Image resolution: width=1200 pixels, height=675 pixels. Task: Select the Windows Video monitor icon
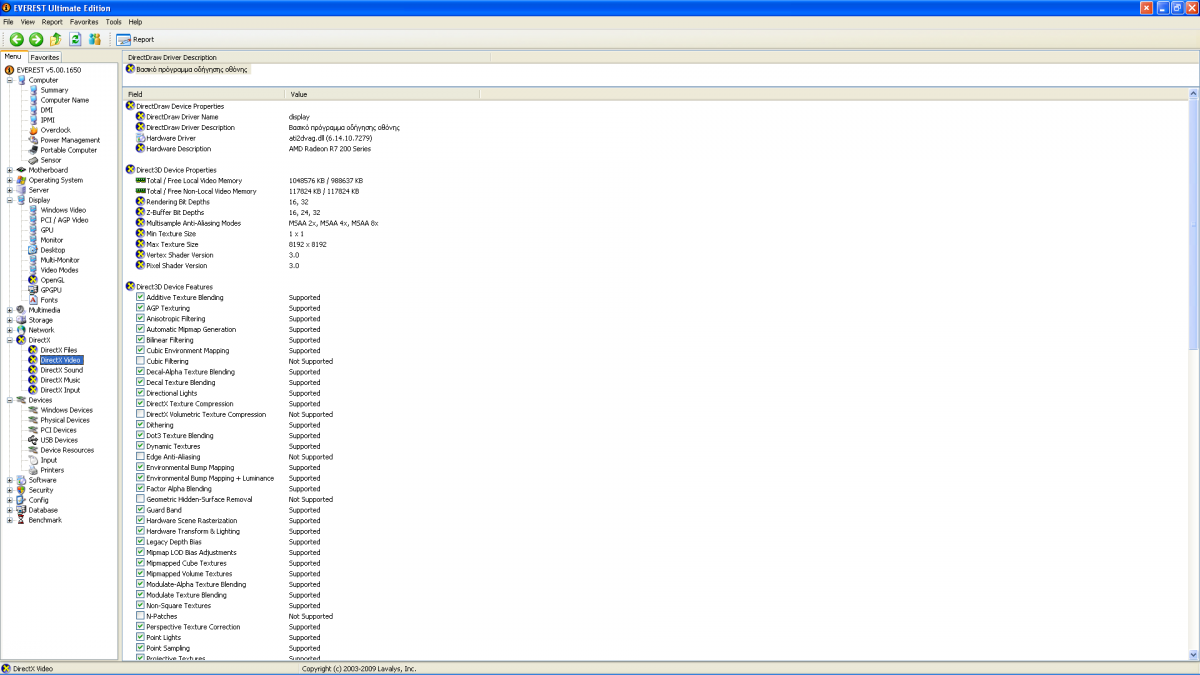33,210
